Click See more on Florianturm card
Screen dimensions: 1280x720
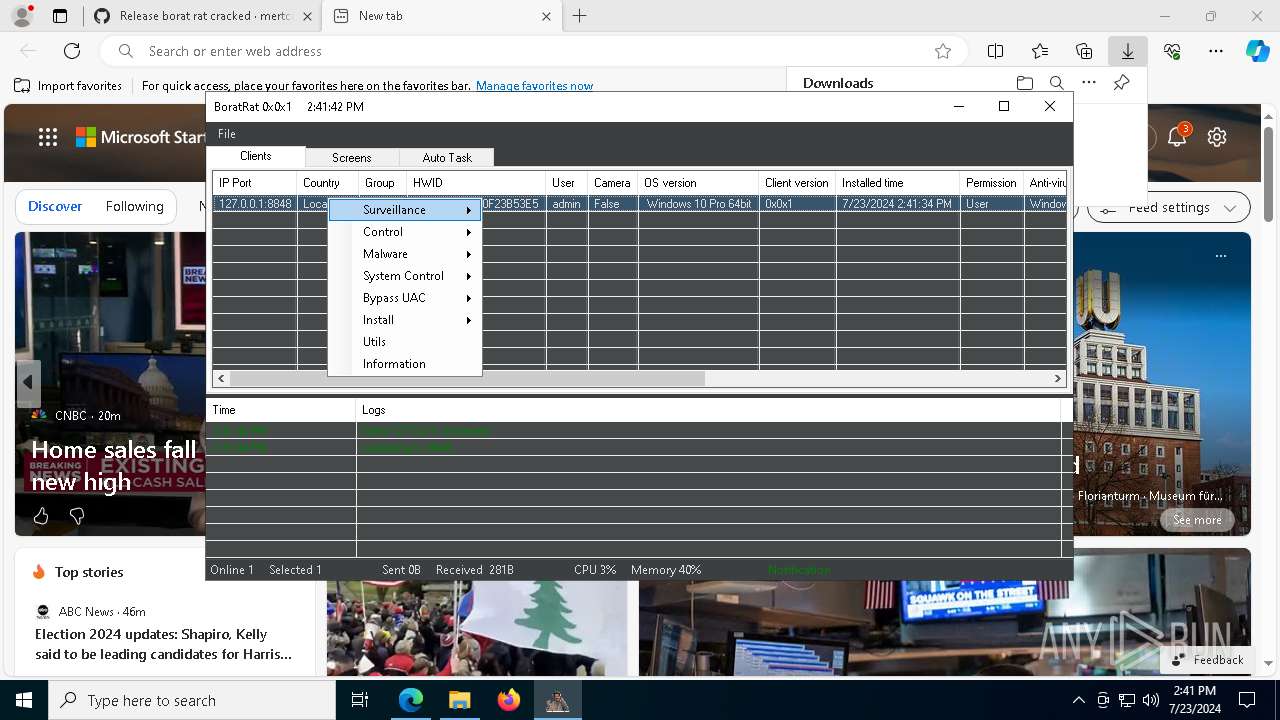click(1197, 520)
